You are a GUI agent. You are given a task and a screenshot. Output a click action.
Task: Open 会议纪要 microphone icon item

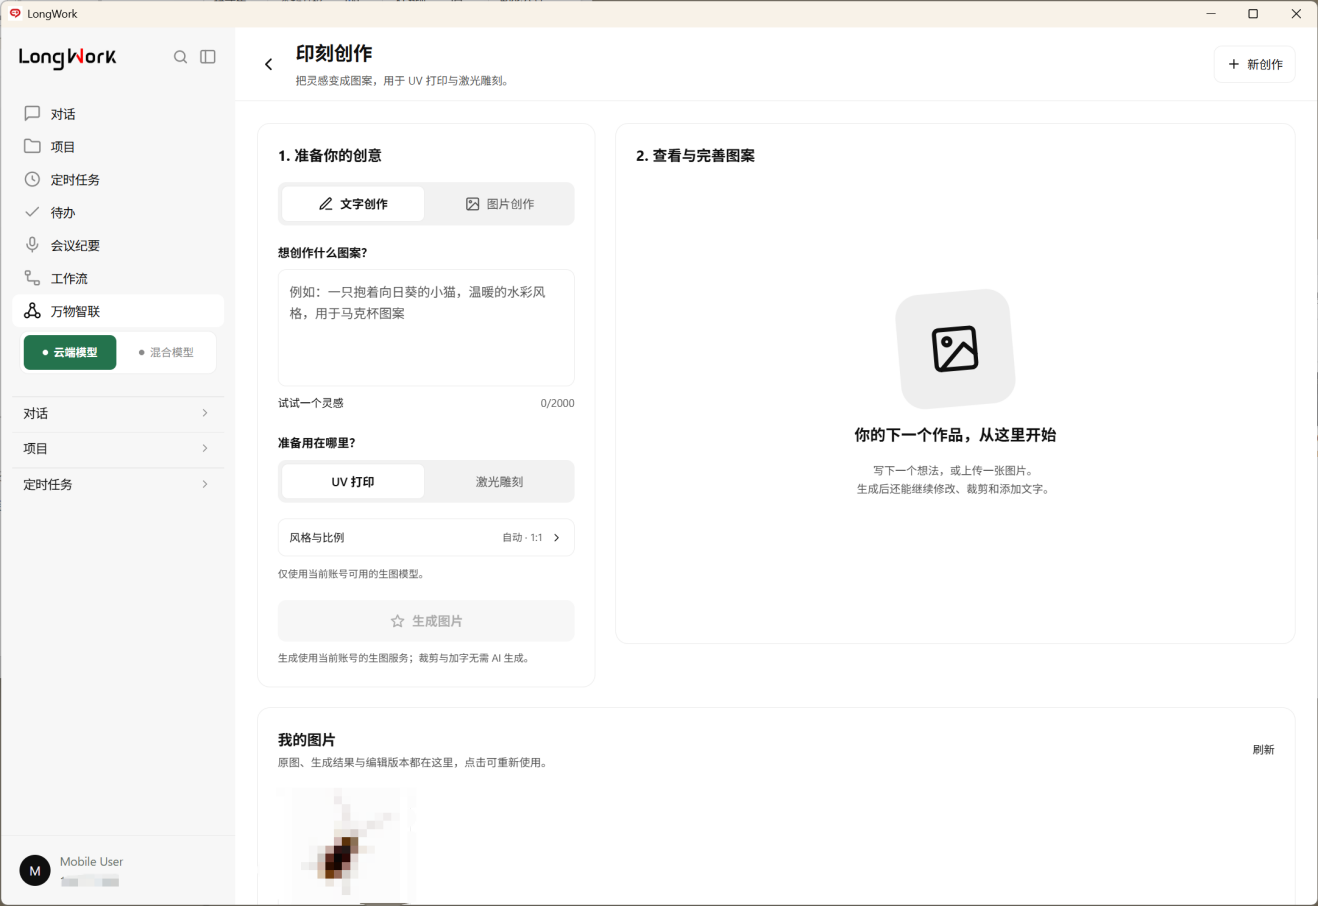click(x=32, y=245)
